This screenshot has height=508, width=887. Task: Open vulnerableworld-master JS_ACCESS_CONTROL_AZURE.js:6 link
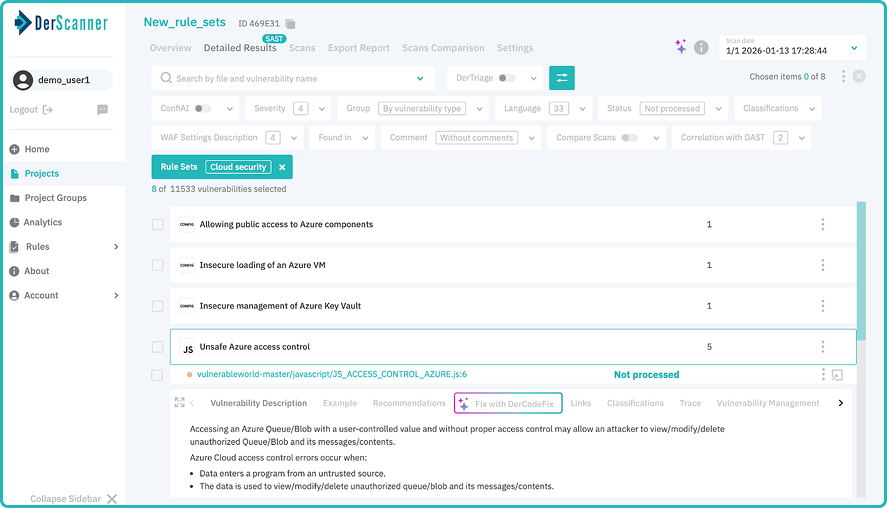(332, 374)
